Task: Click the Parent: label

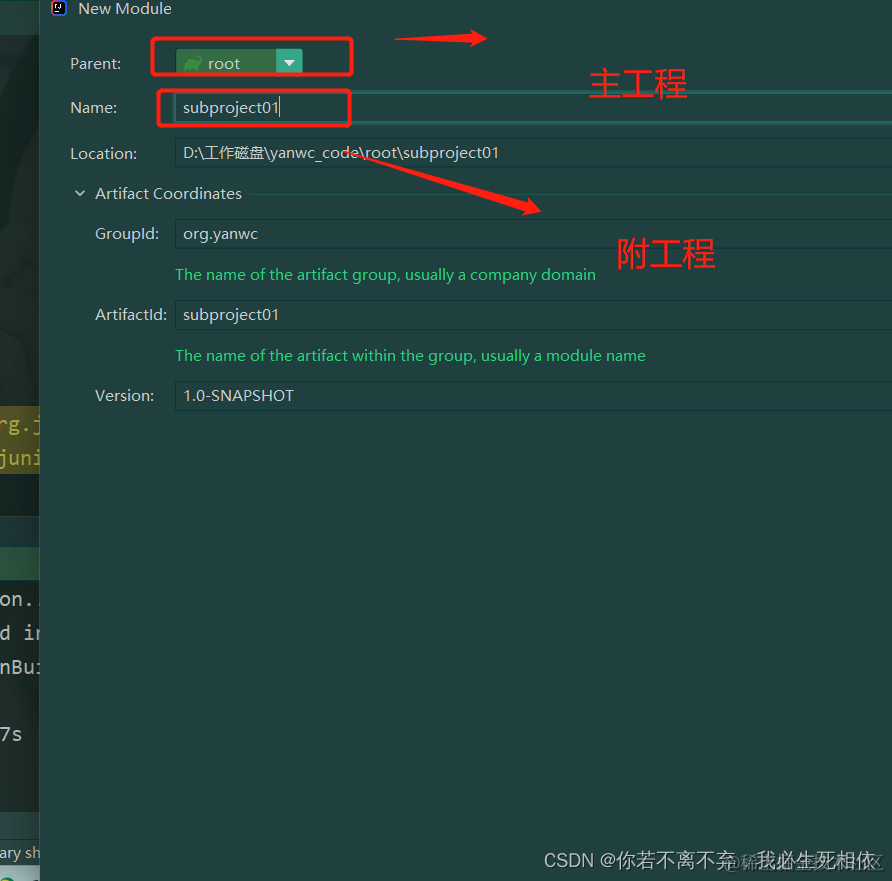Action: coord(96,64)
